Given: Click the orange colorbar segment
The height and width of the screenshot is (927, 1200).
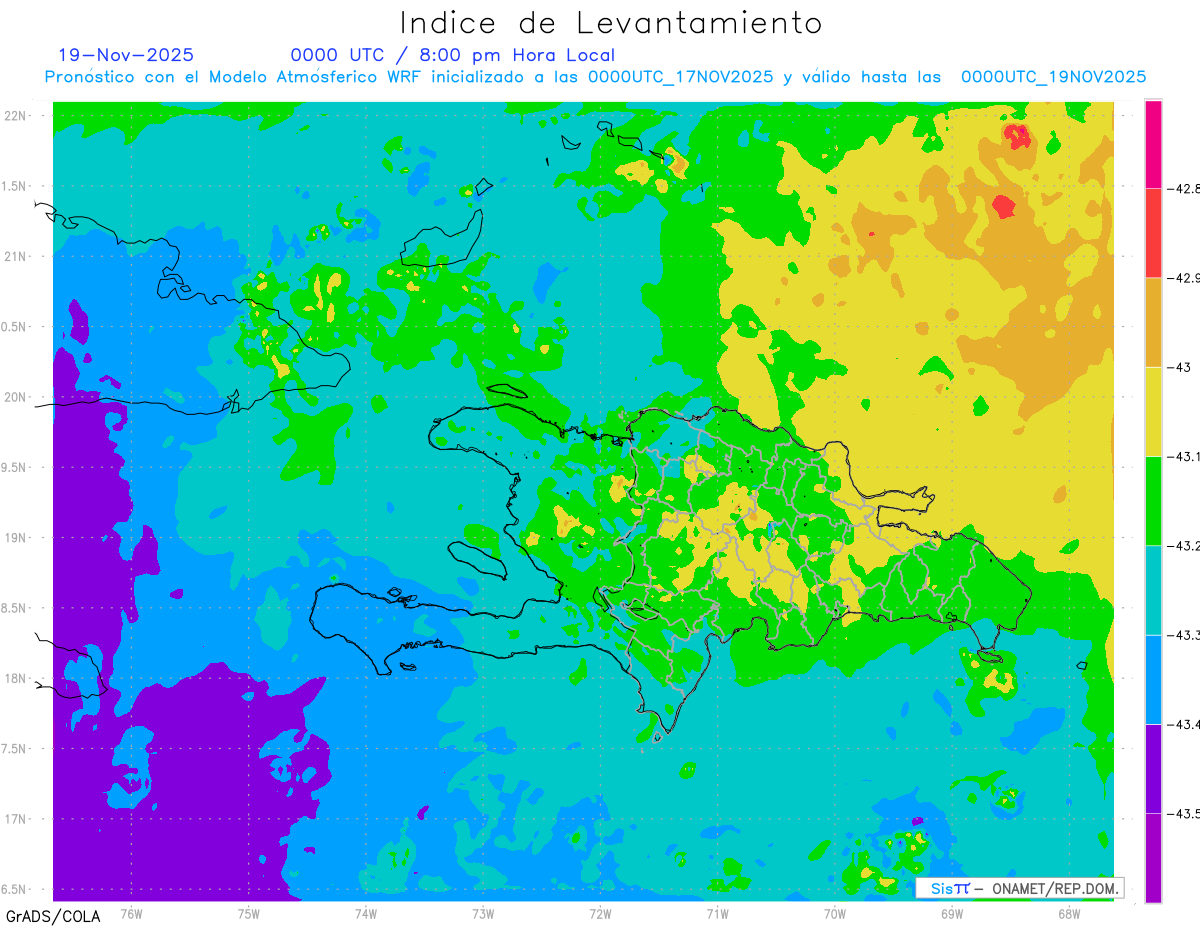Looking at the screenshot, I should tap(1153, 322).
